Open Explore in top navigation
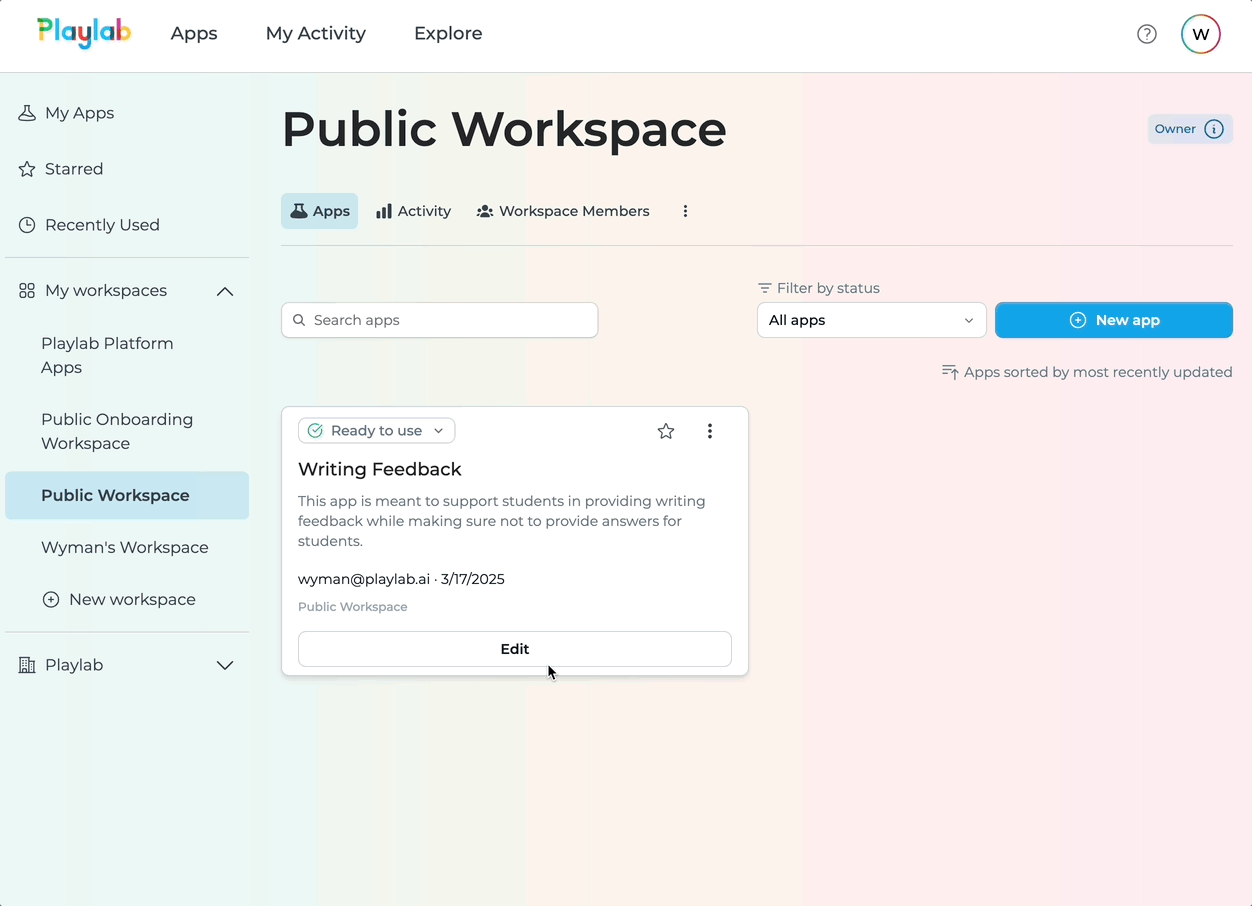This screenshot has width=1252, height=906. click(448, 33)
